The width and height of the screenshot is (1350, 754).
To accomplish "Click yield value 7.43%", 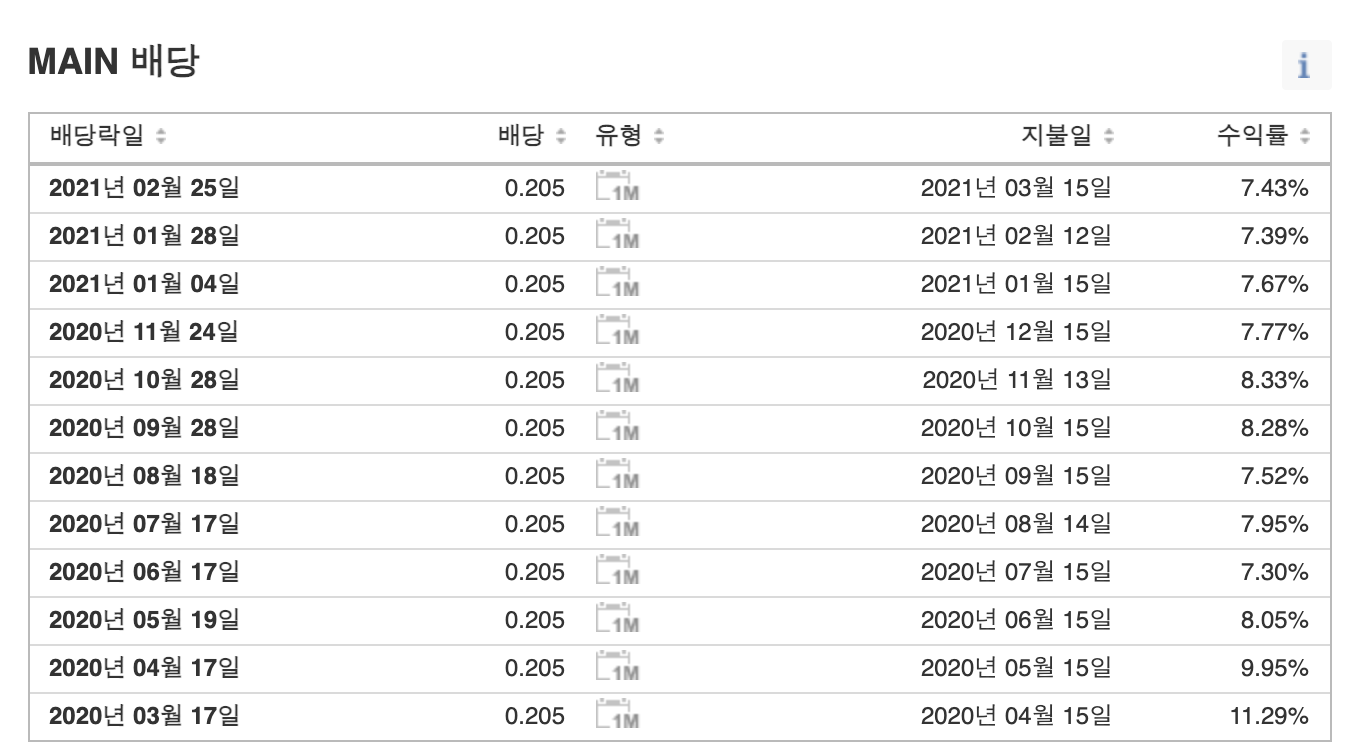I will click(x=1274, y=188).
